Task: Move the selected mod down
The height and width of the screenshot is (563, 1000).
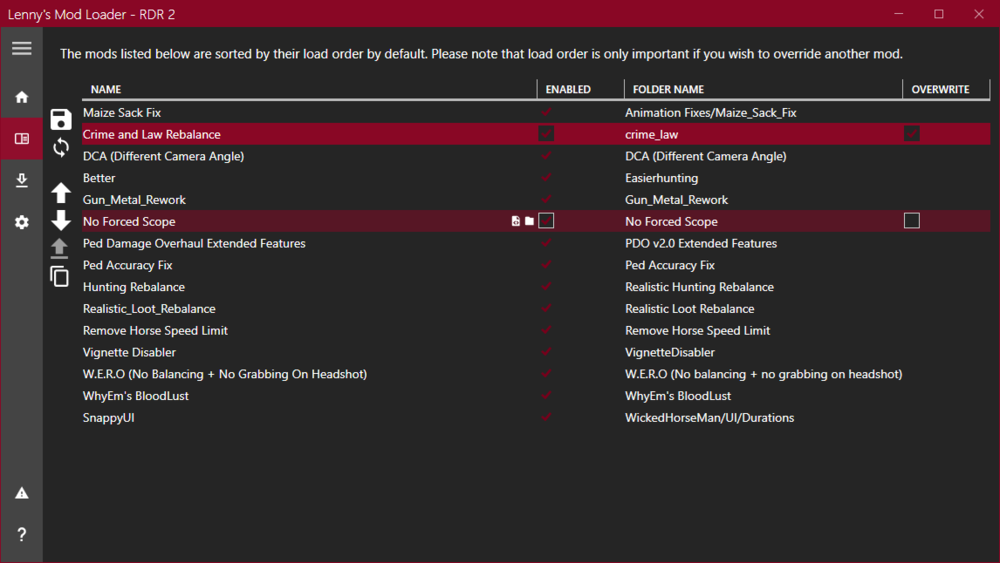Action: pos(61,220)
